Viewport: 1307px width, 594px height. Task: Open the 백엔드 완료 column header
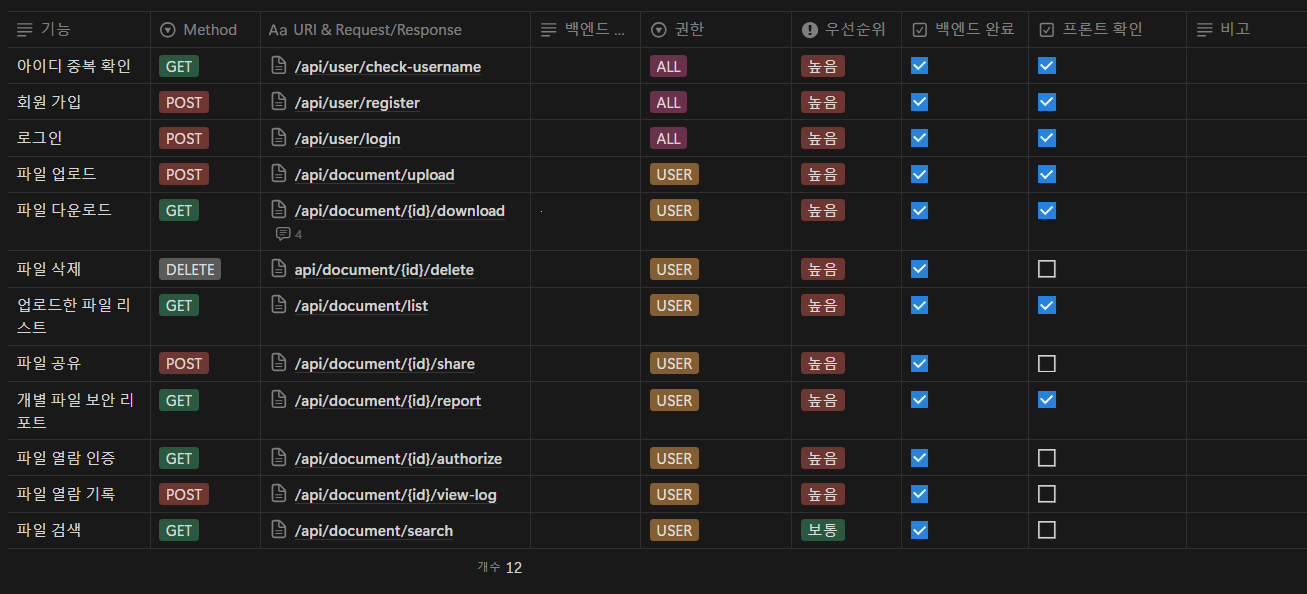pos(965,30)
